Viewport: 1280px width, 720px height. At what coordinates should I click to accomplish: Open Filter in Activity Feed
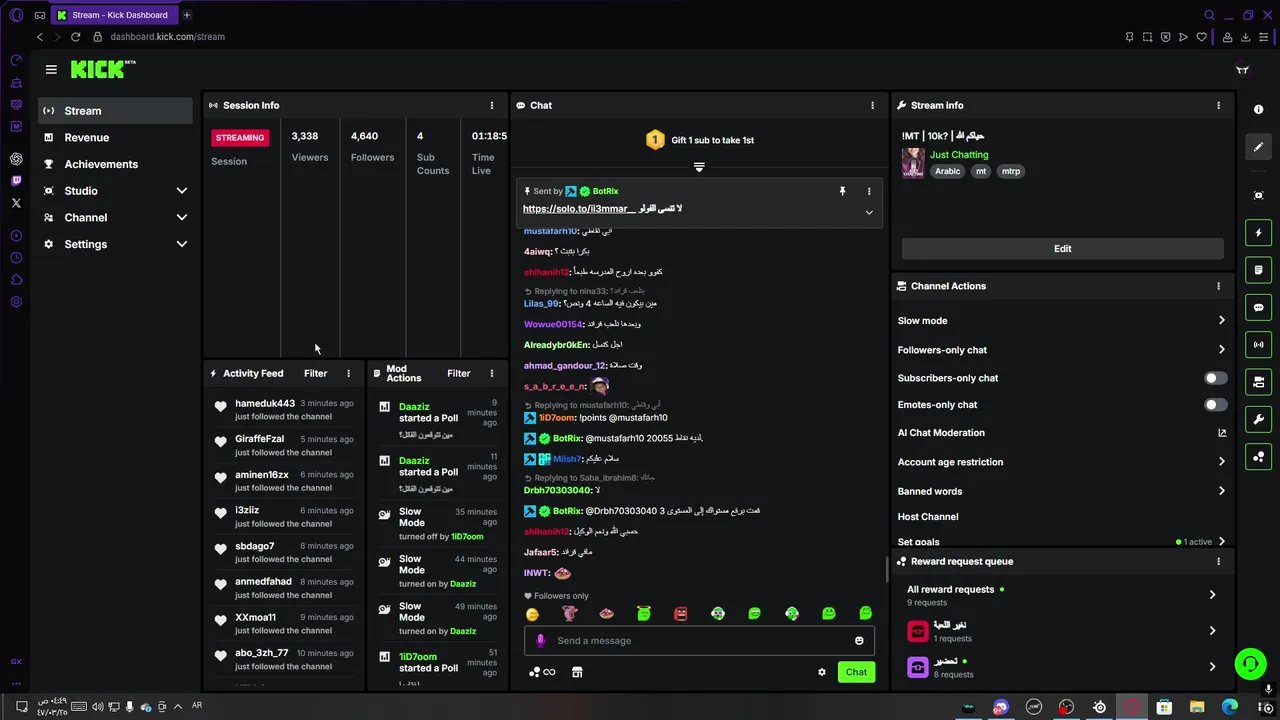315,373
